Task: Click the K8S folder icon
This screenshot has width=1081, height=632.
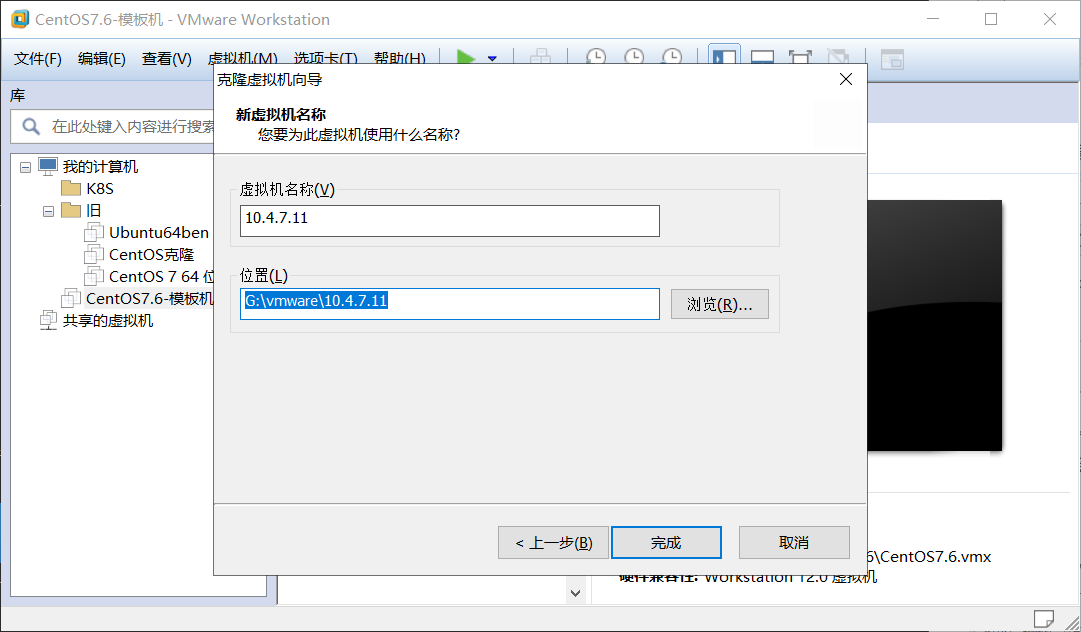Action: (70, 188)
